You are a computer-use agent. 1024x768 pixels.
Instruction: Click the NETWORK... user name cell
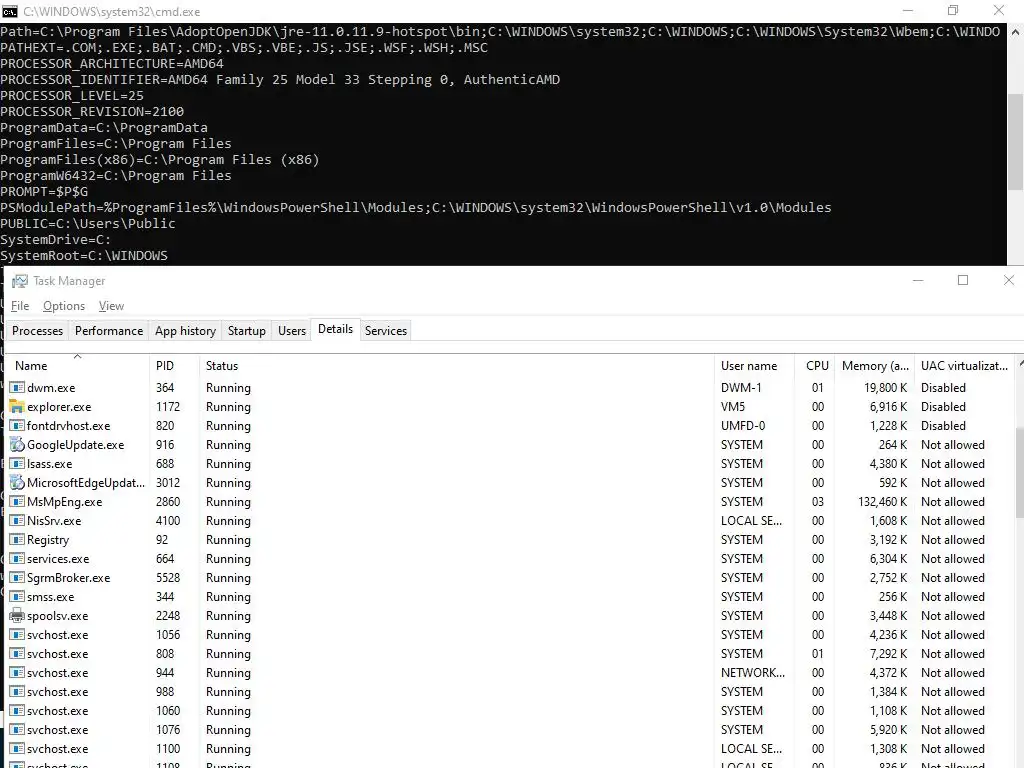(753, 673)
